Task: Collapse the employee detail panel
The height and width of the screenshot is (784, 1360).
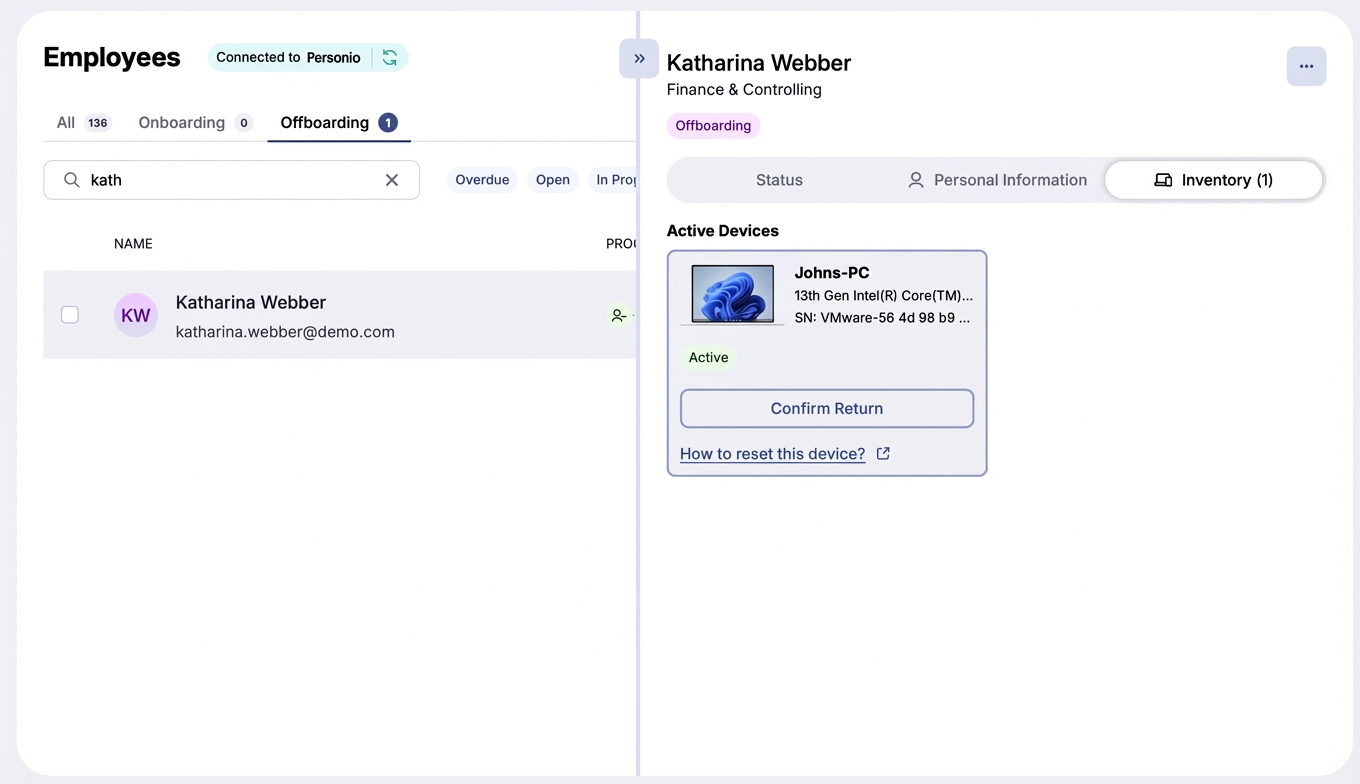Action: click(639, 58)
